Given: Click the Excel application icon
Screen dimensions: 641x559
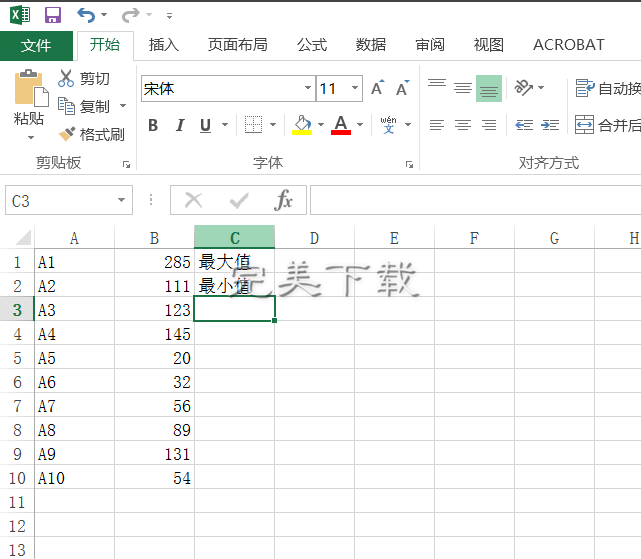Looking at the screenshot, I should tap(20, 15).
